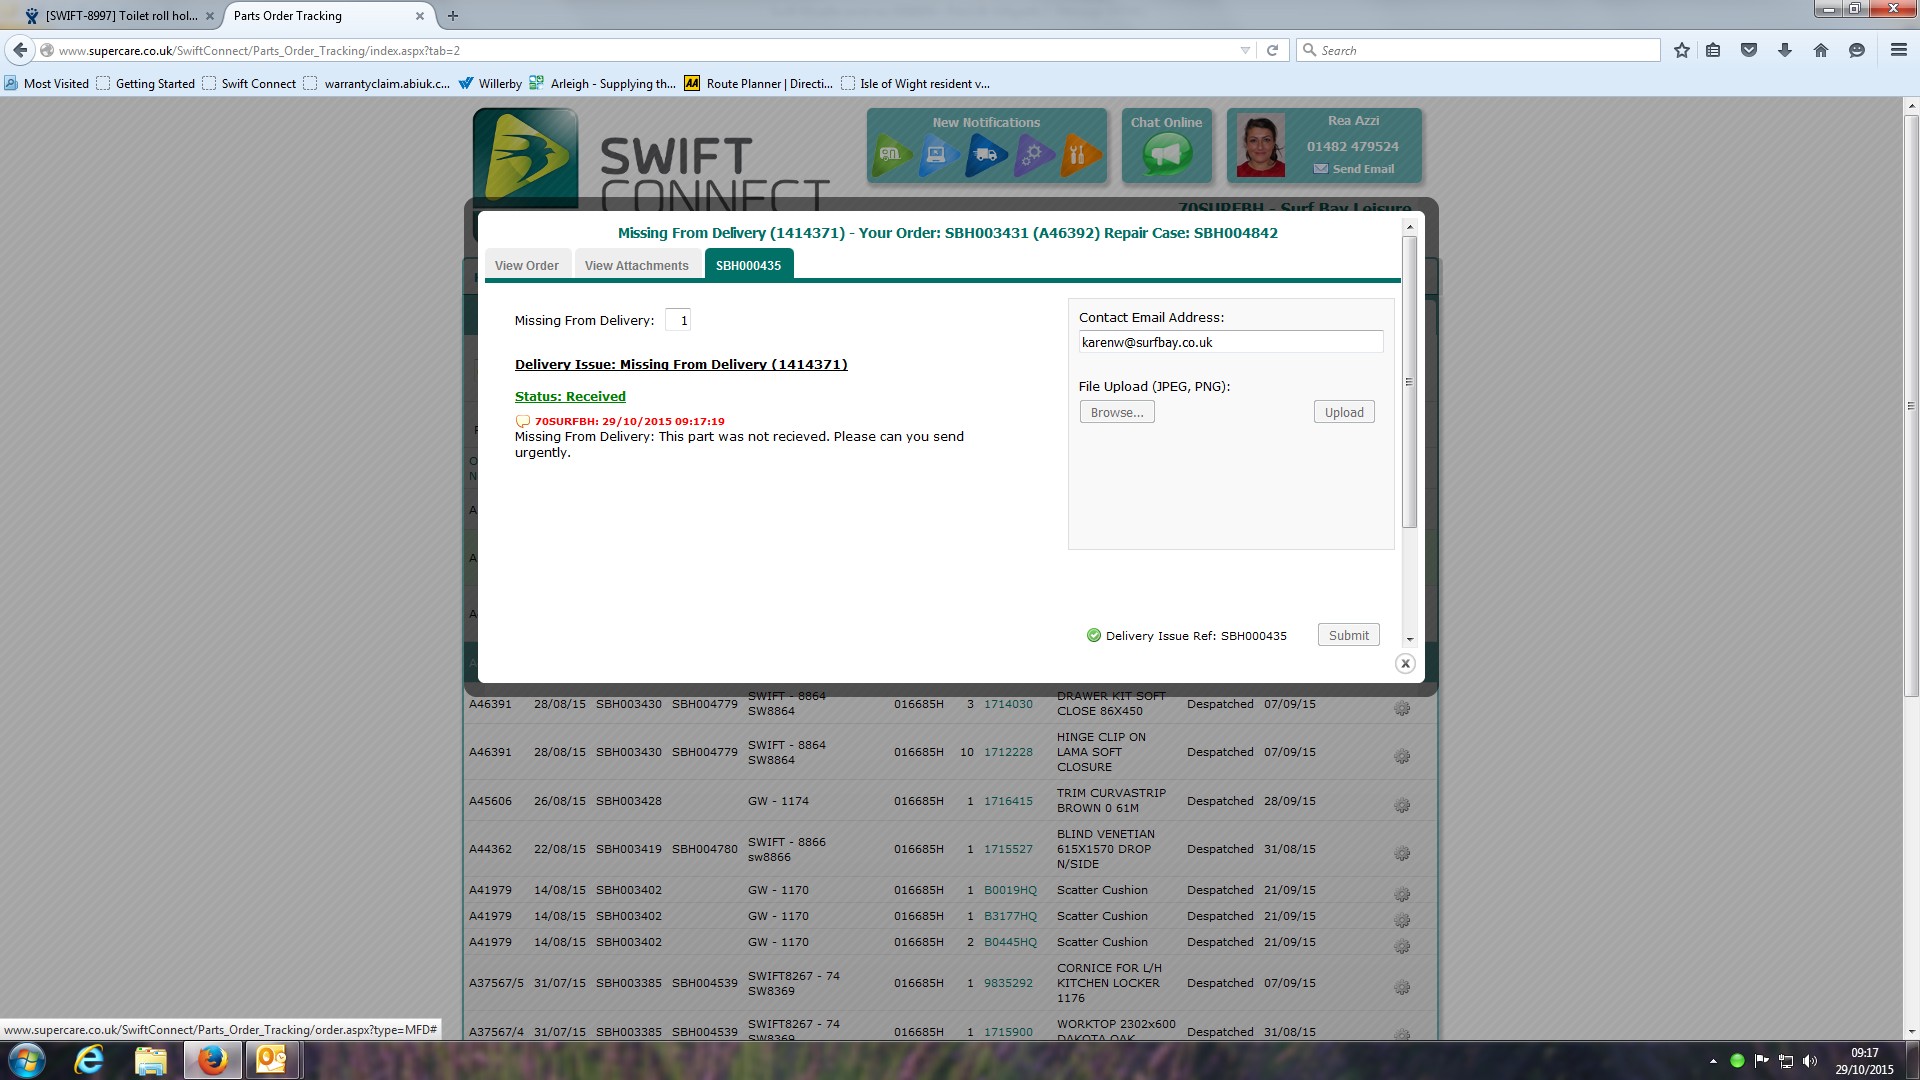Click the Chat Online megaphone icon
This screenshot has width=1920, height=1080.
[1167, 154]
